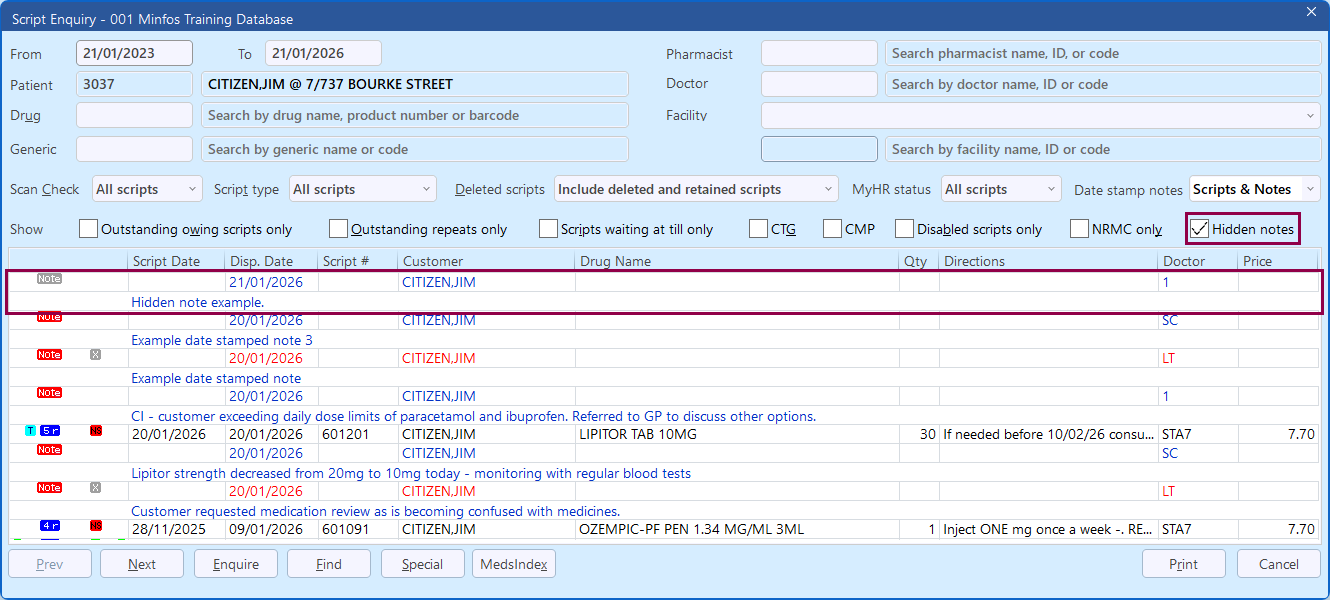
Task: Click the grey hidden Note badge
Action: (49, 279)
